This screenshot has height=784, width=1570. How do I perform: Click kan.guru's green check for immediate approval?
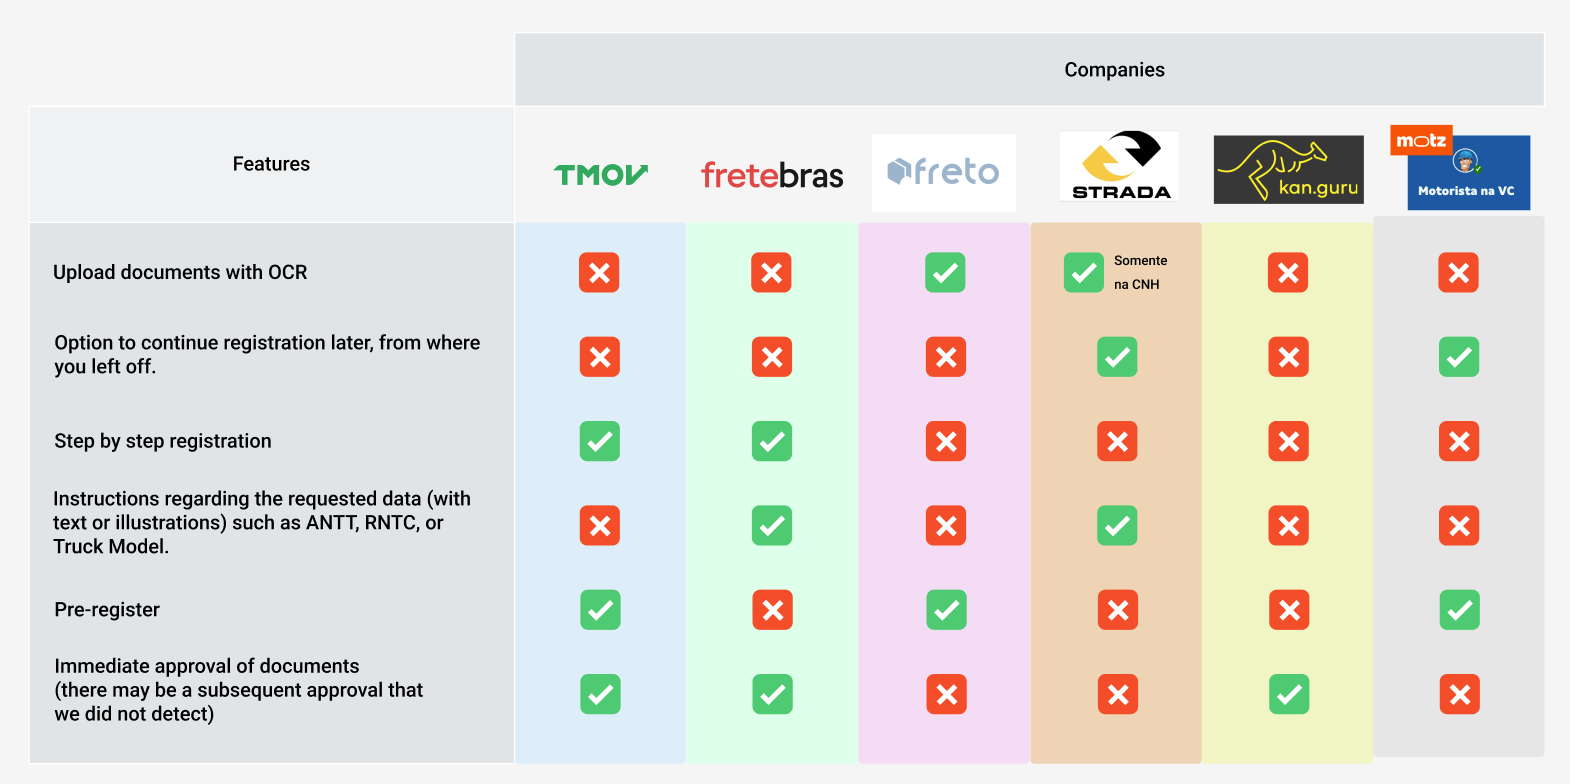coord(1289,694)
